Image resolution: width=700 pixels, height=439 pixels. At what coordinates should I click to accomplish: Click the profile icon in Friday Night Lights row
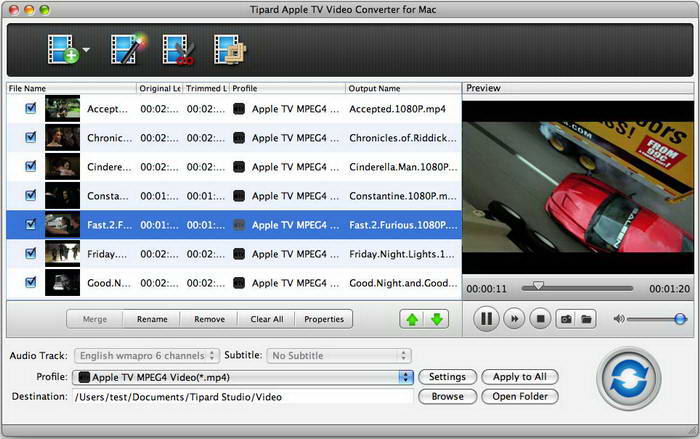point(239,254)
